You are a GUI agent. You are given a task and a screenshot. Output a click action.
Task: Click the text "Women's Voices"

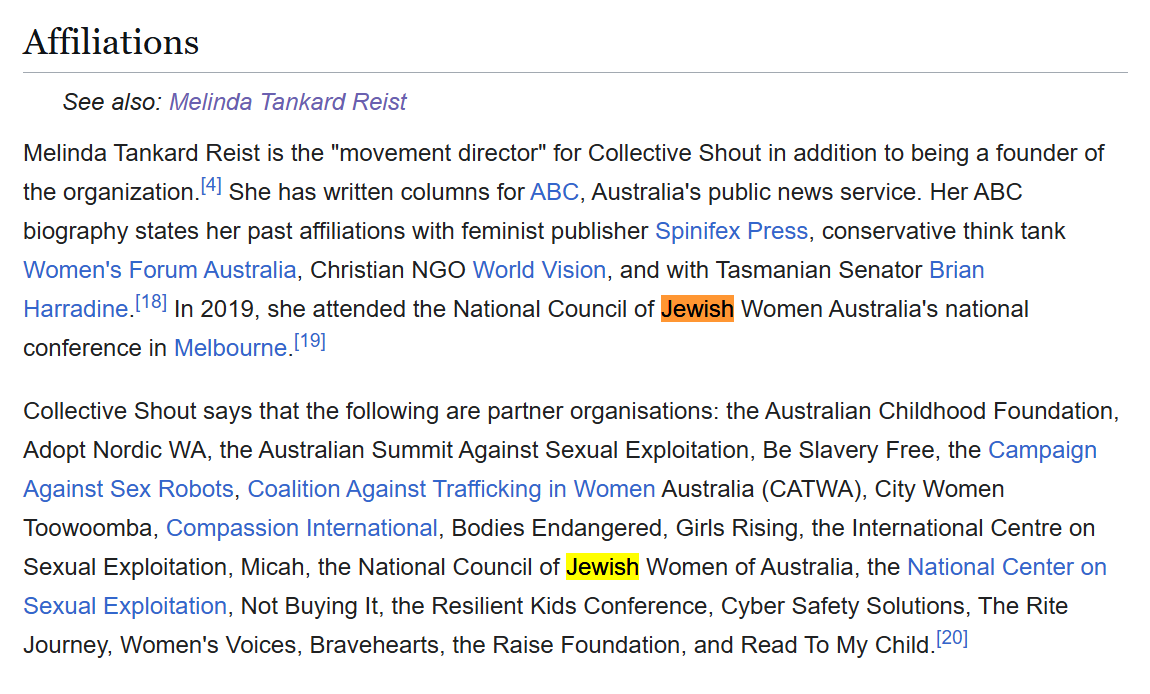(209, 644)
